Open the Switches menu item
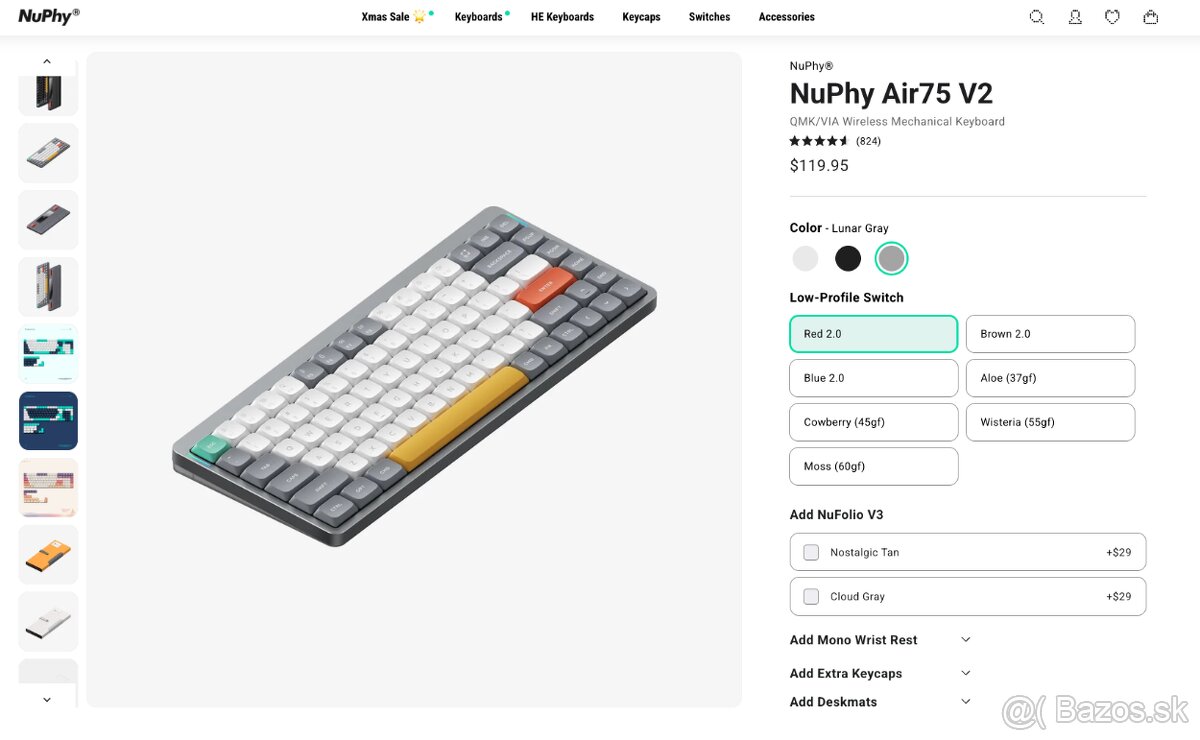The width and height of the screenshot is (1200, 740). pyautogui.click(x=709, y=17)
